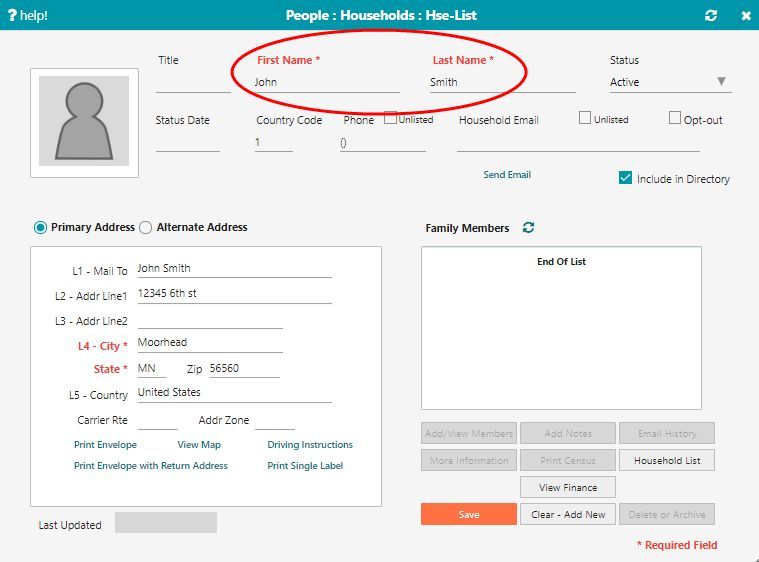The image size is (759, 562).
Task: Select the Alternate Address radio button
Action: [x=145, y=228]
